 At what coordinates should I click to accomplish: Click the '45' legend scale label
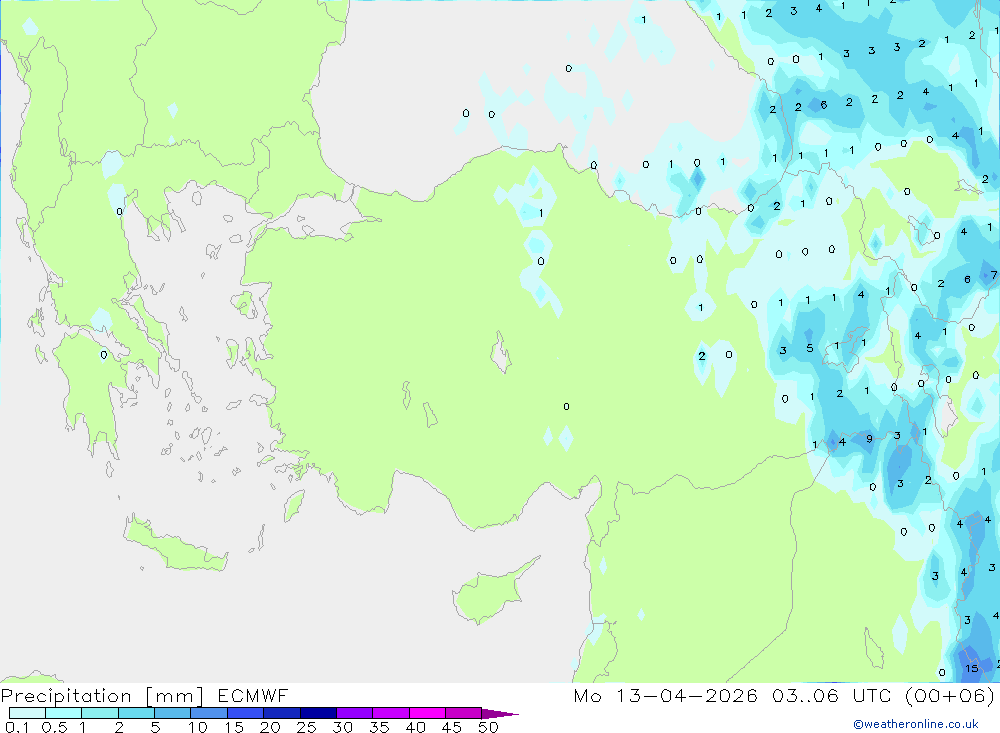tap(452, 727)
